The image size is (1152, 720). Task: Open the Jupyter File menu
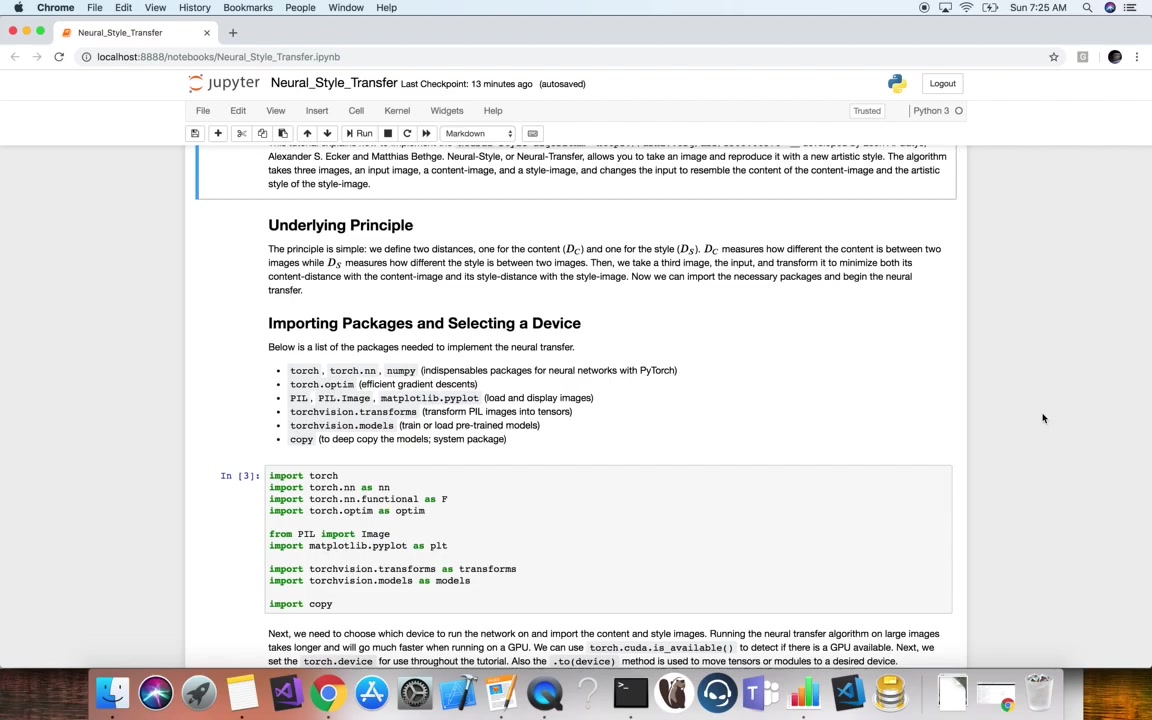click(203, 111)
